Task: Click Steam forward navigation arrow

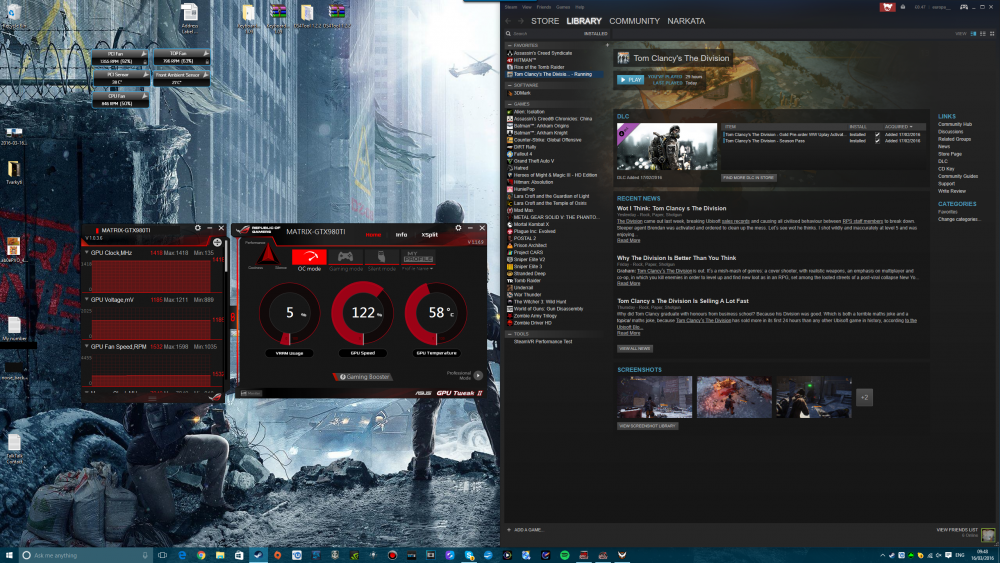Action: [520, 21]
